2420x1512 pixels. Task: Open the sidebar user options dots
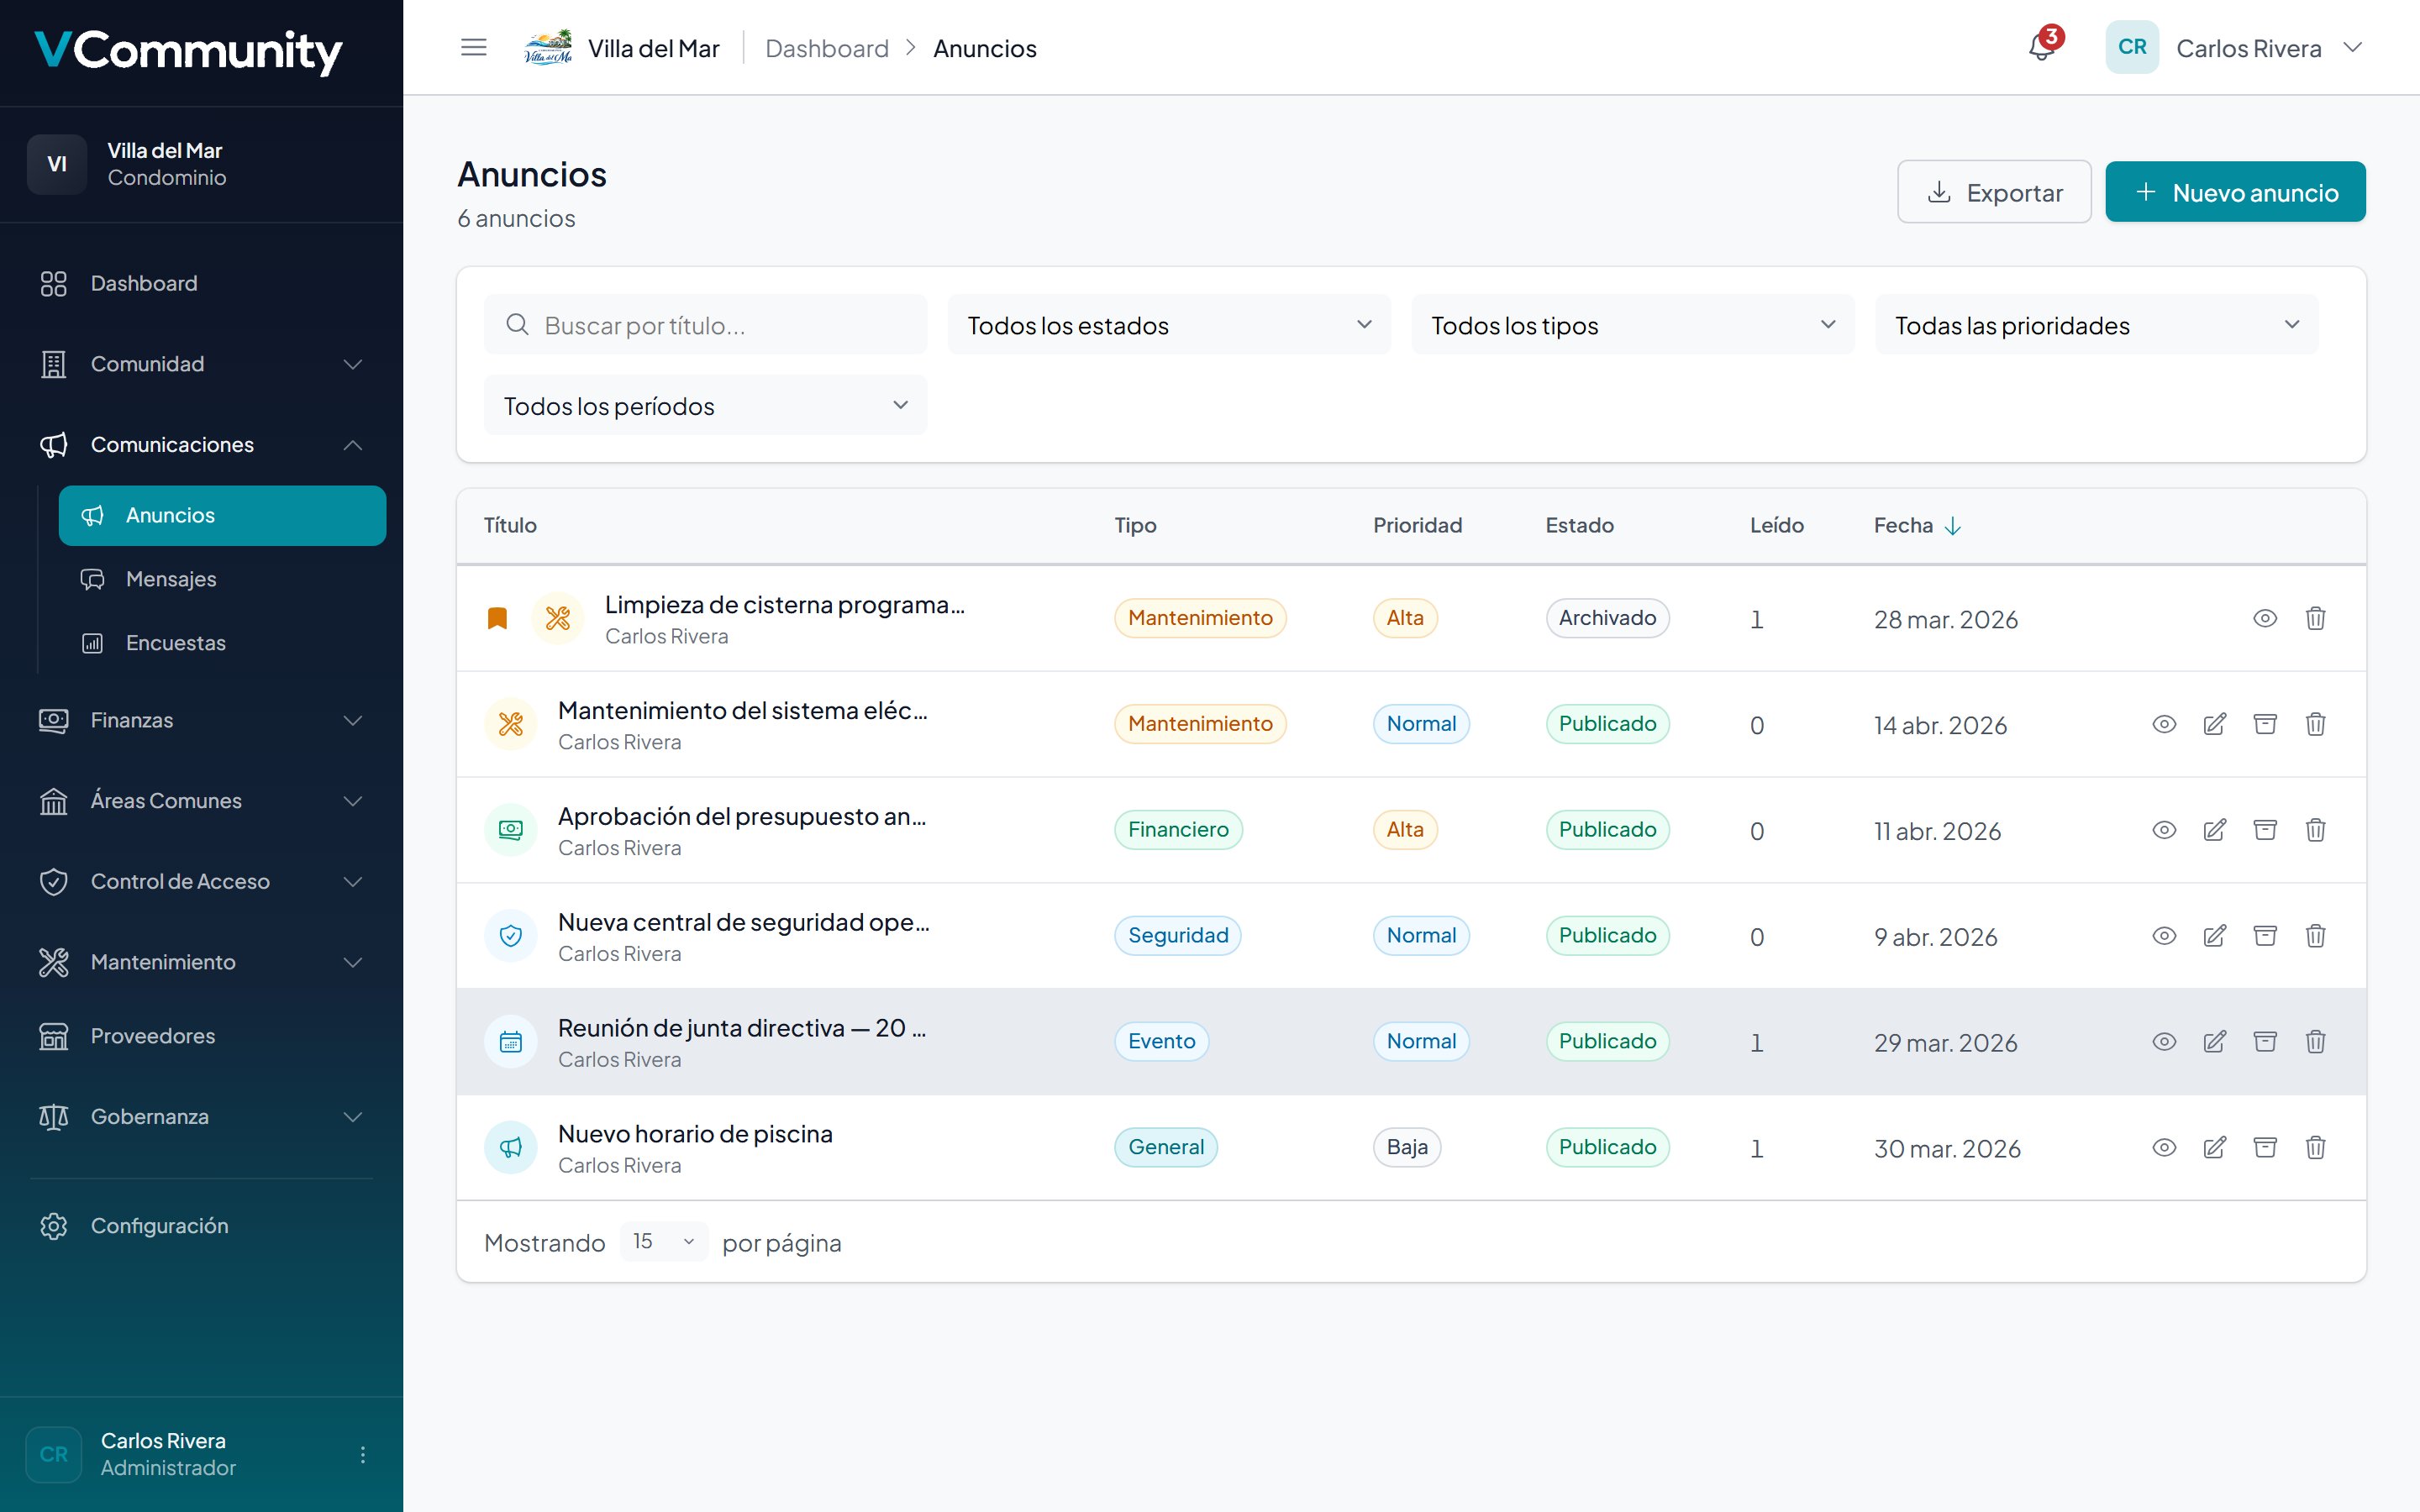[x=362, y=1454]
